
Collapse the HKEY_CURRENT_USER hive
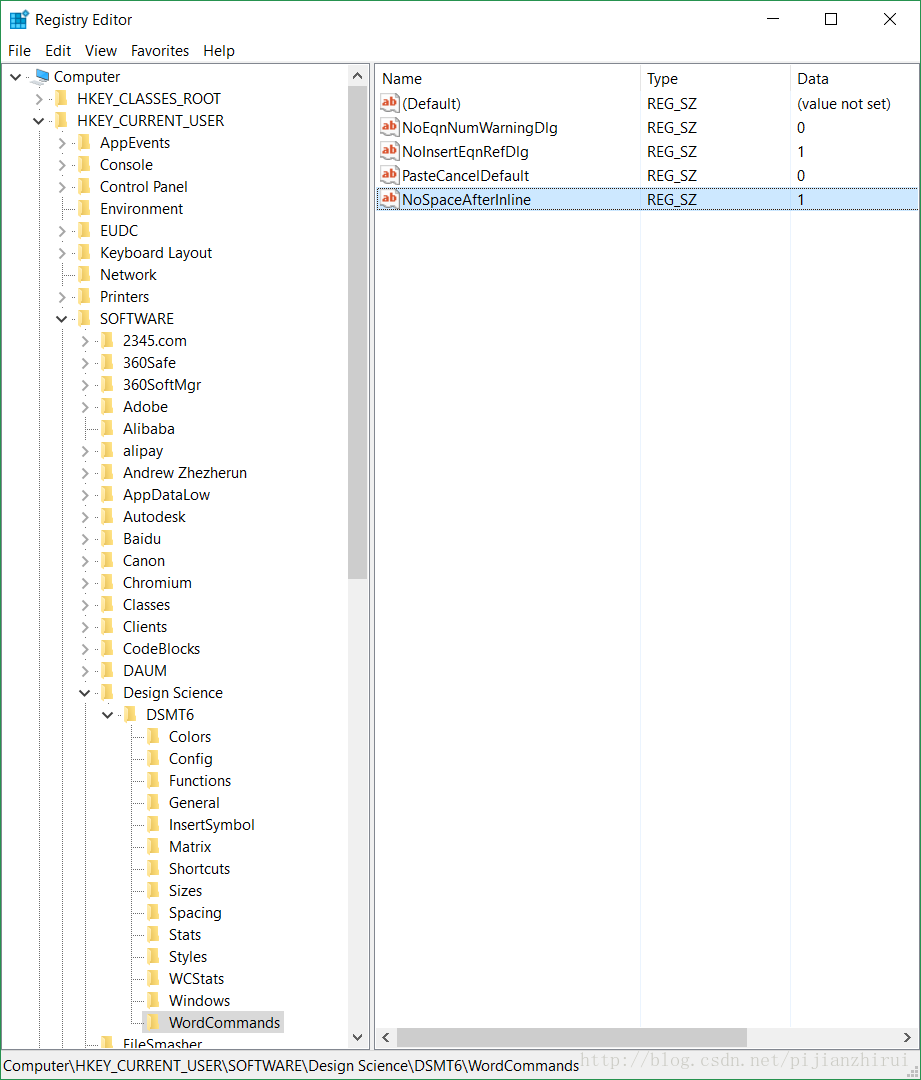[x=39, y=121]
